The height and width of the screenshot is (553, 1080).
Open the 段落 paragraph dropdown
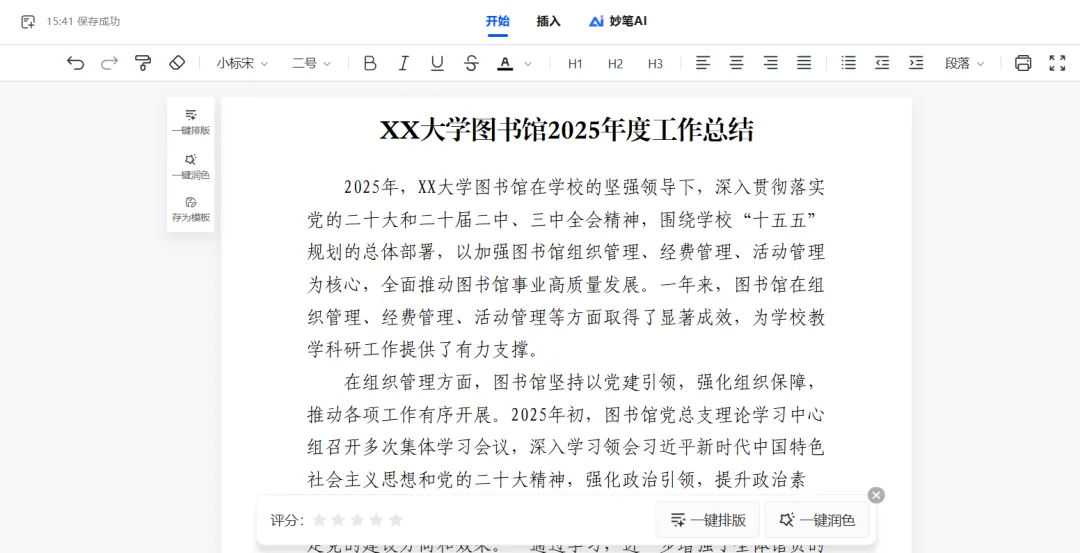tap(964, 63)
